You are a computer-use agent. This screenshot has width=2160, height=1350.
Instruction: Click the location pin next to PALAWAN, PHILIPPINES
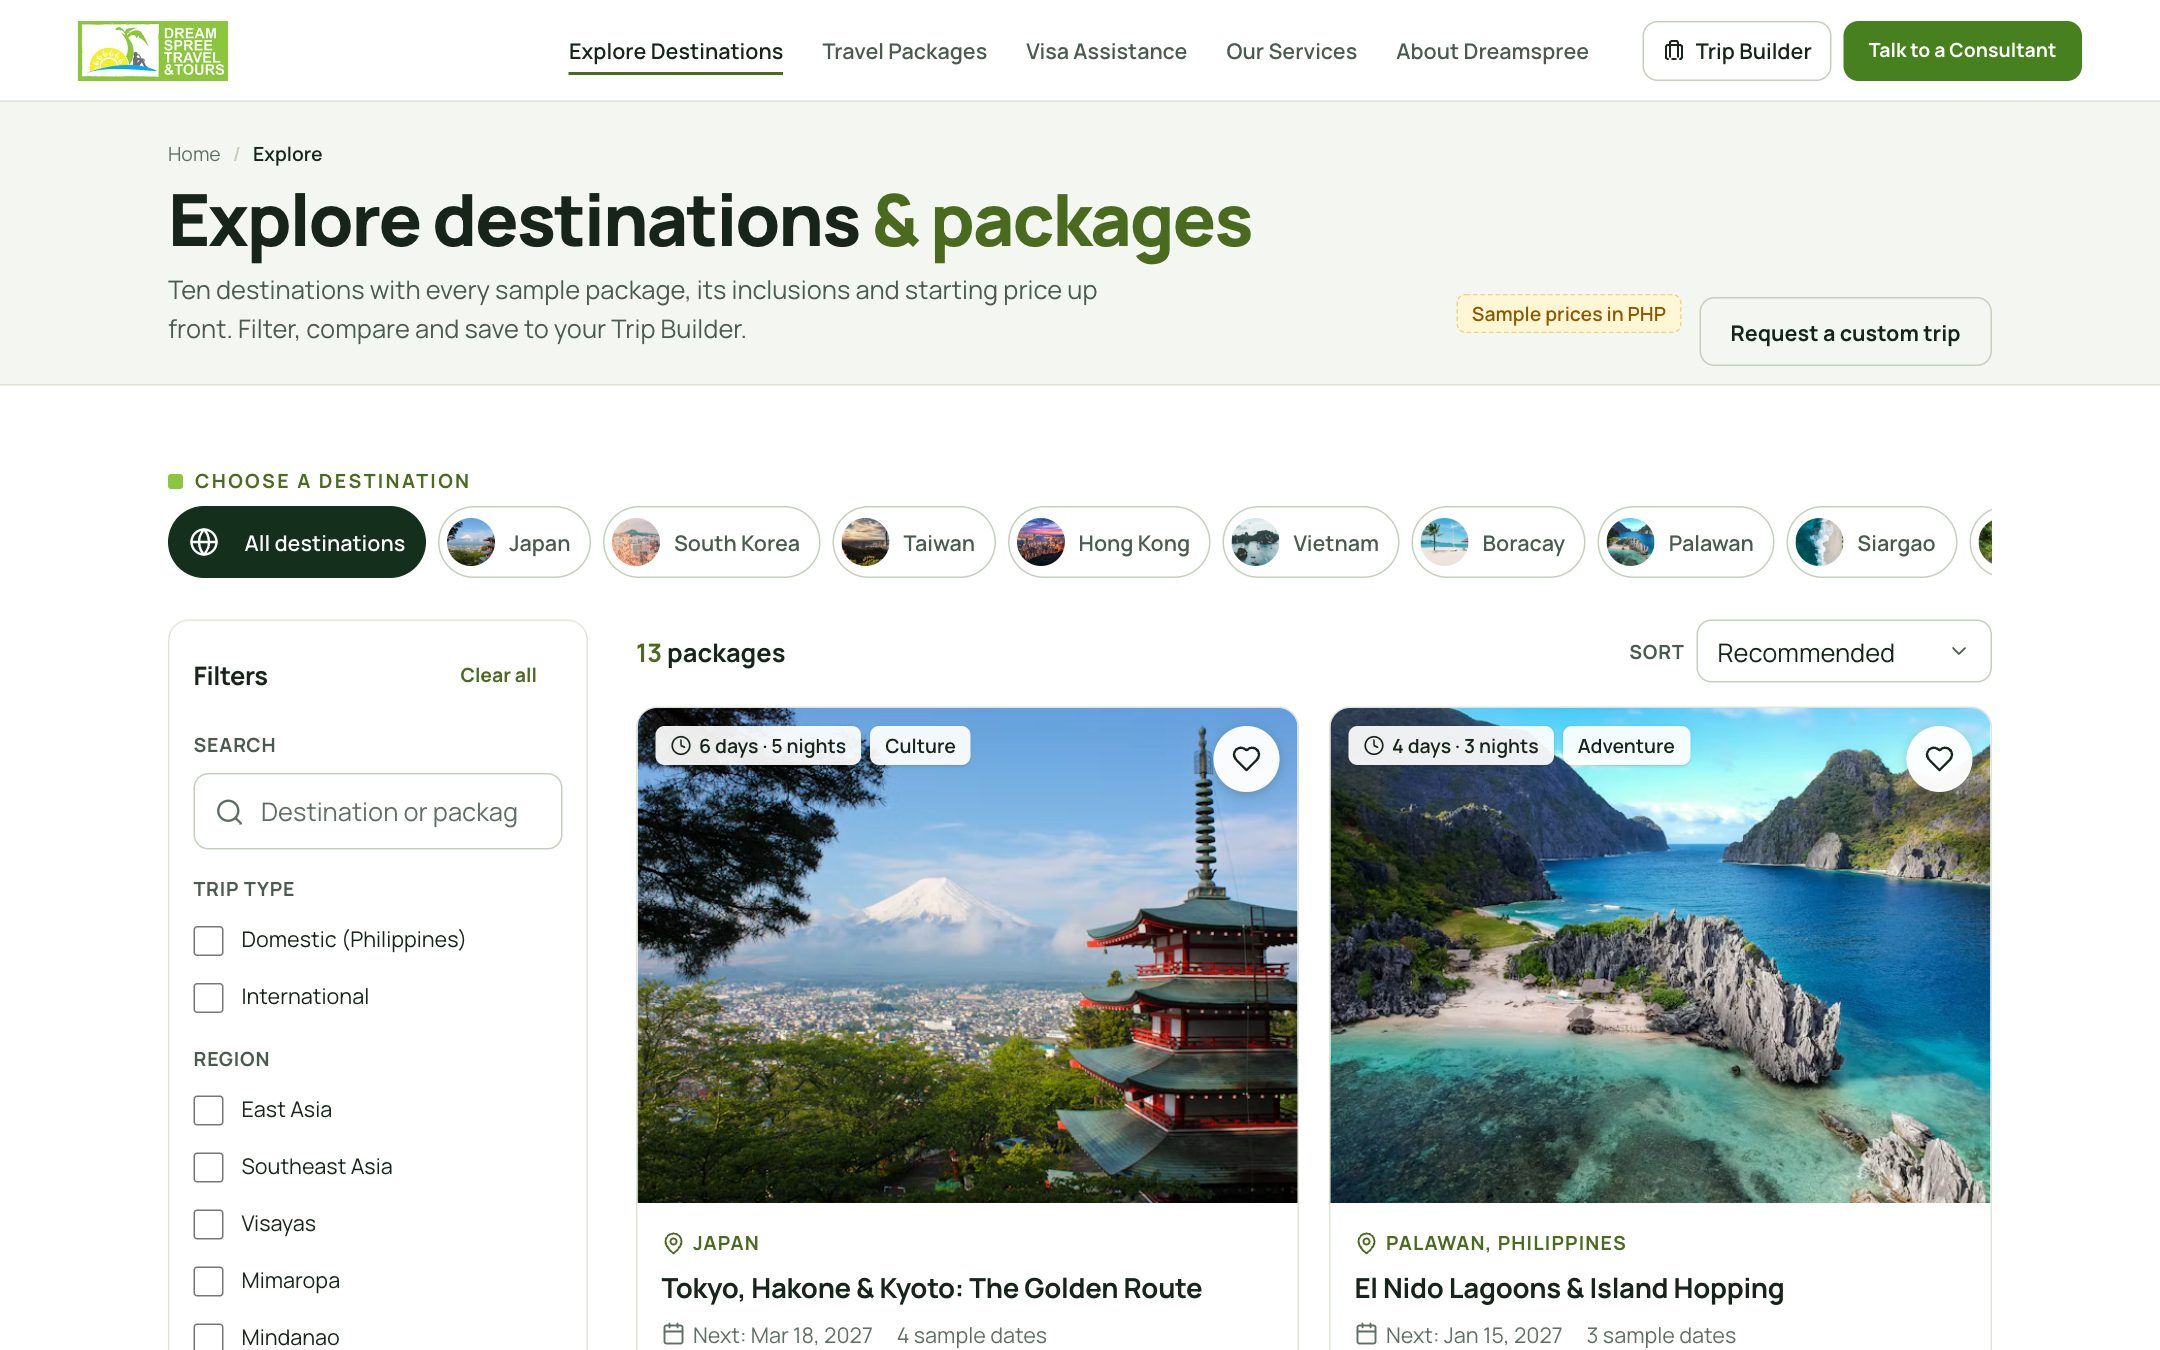pyautogui.click(x=1366, y=1243)
